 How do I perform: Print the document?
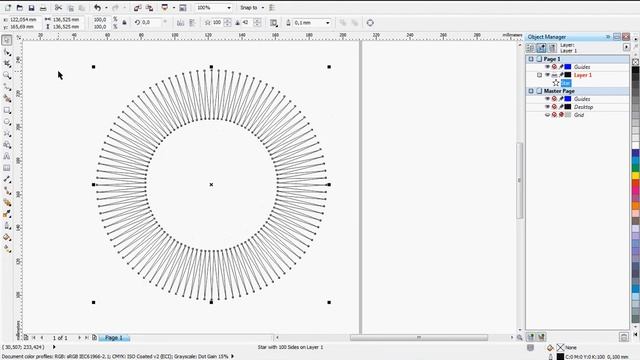(43, 8)
